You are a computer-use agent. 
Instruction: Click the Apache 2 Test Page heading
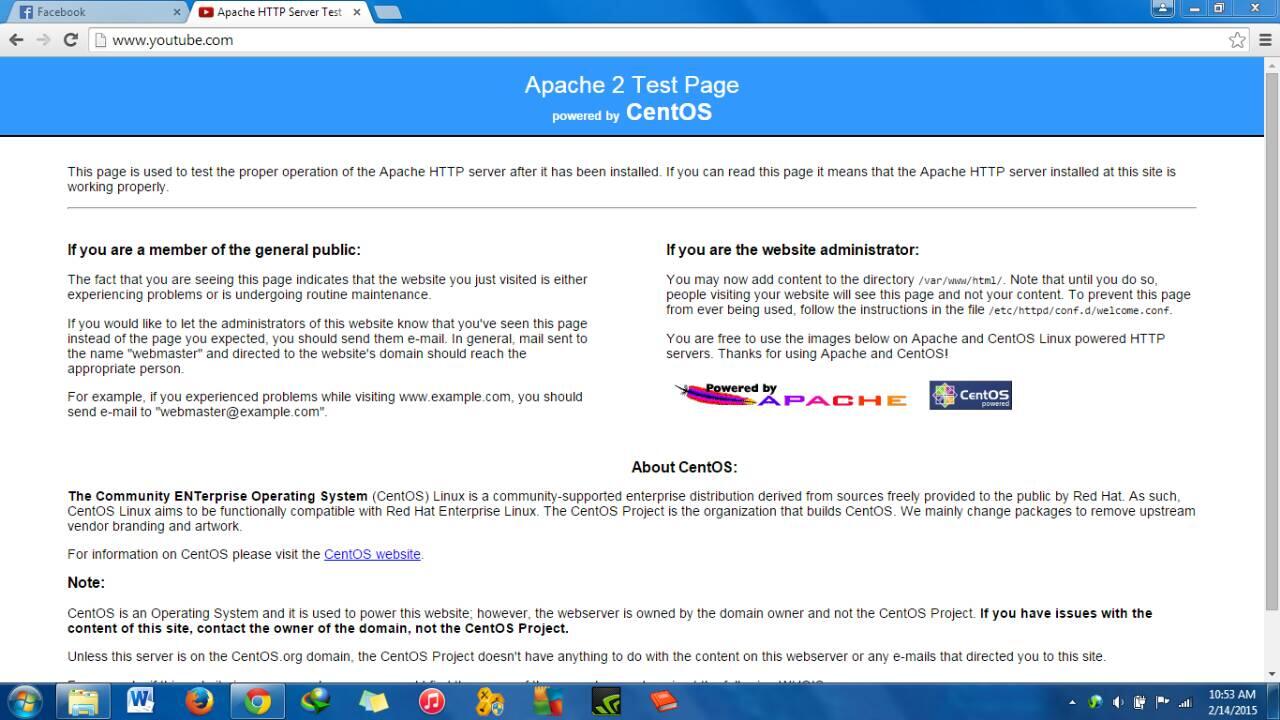tap(632, 85)
